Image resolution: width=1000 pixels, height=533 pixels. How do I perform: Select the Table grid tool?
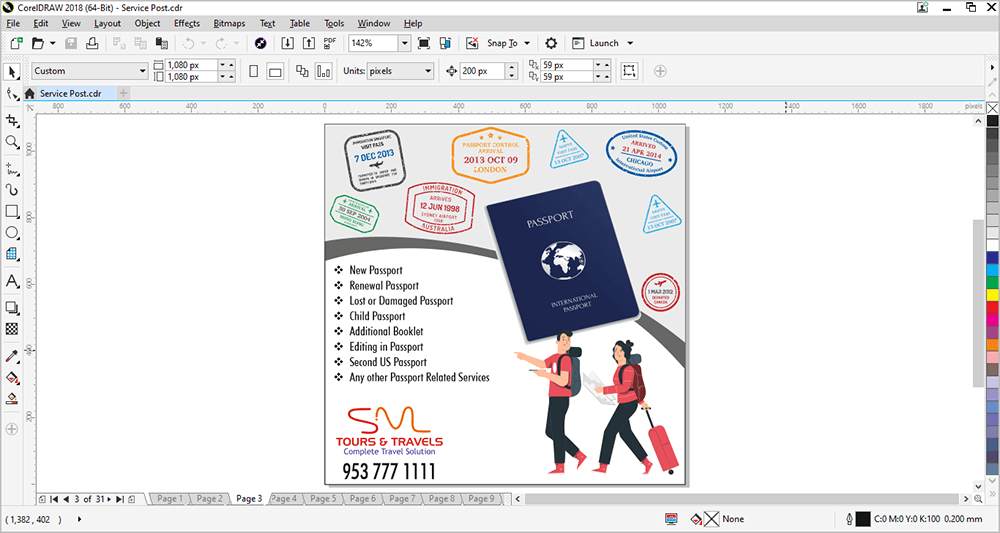(x=11, y=254)
